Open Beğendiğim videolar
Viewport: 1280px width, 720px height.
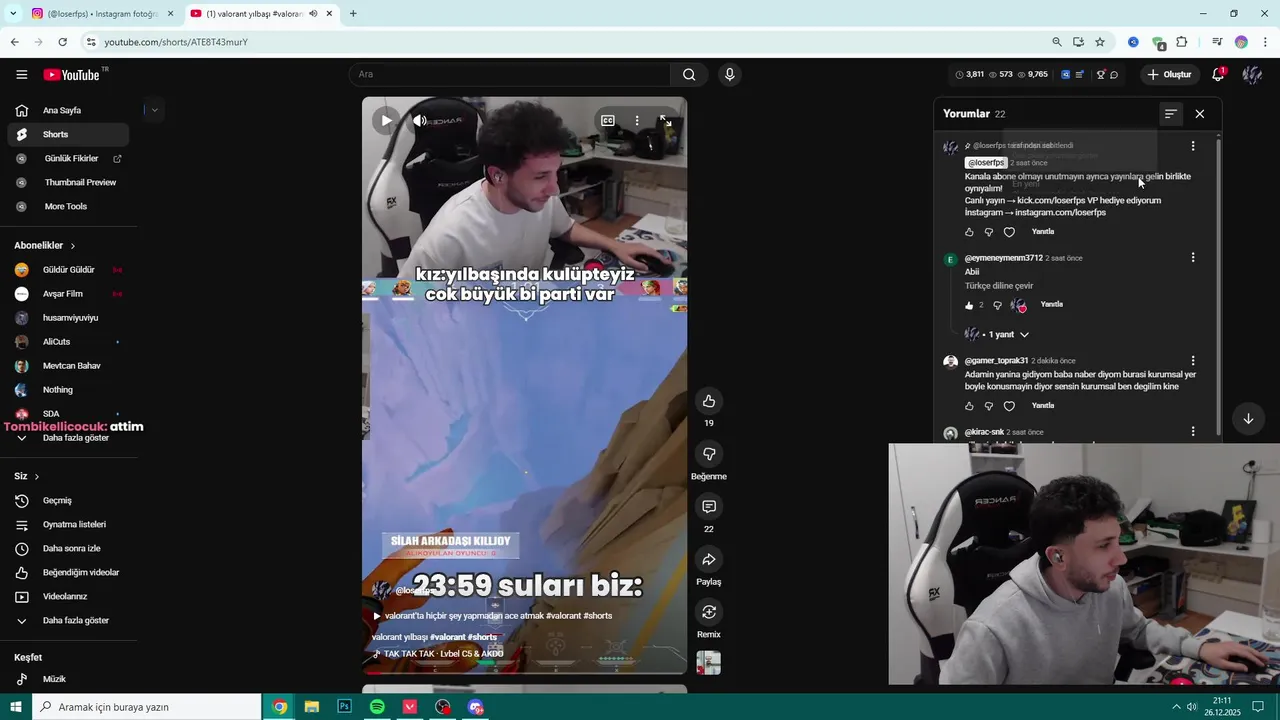pyautogui.click(x=68, y=572)
